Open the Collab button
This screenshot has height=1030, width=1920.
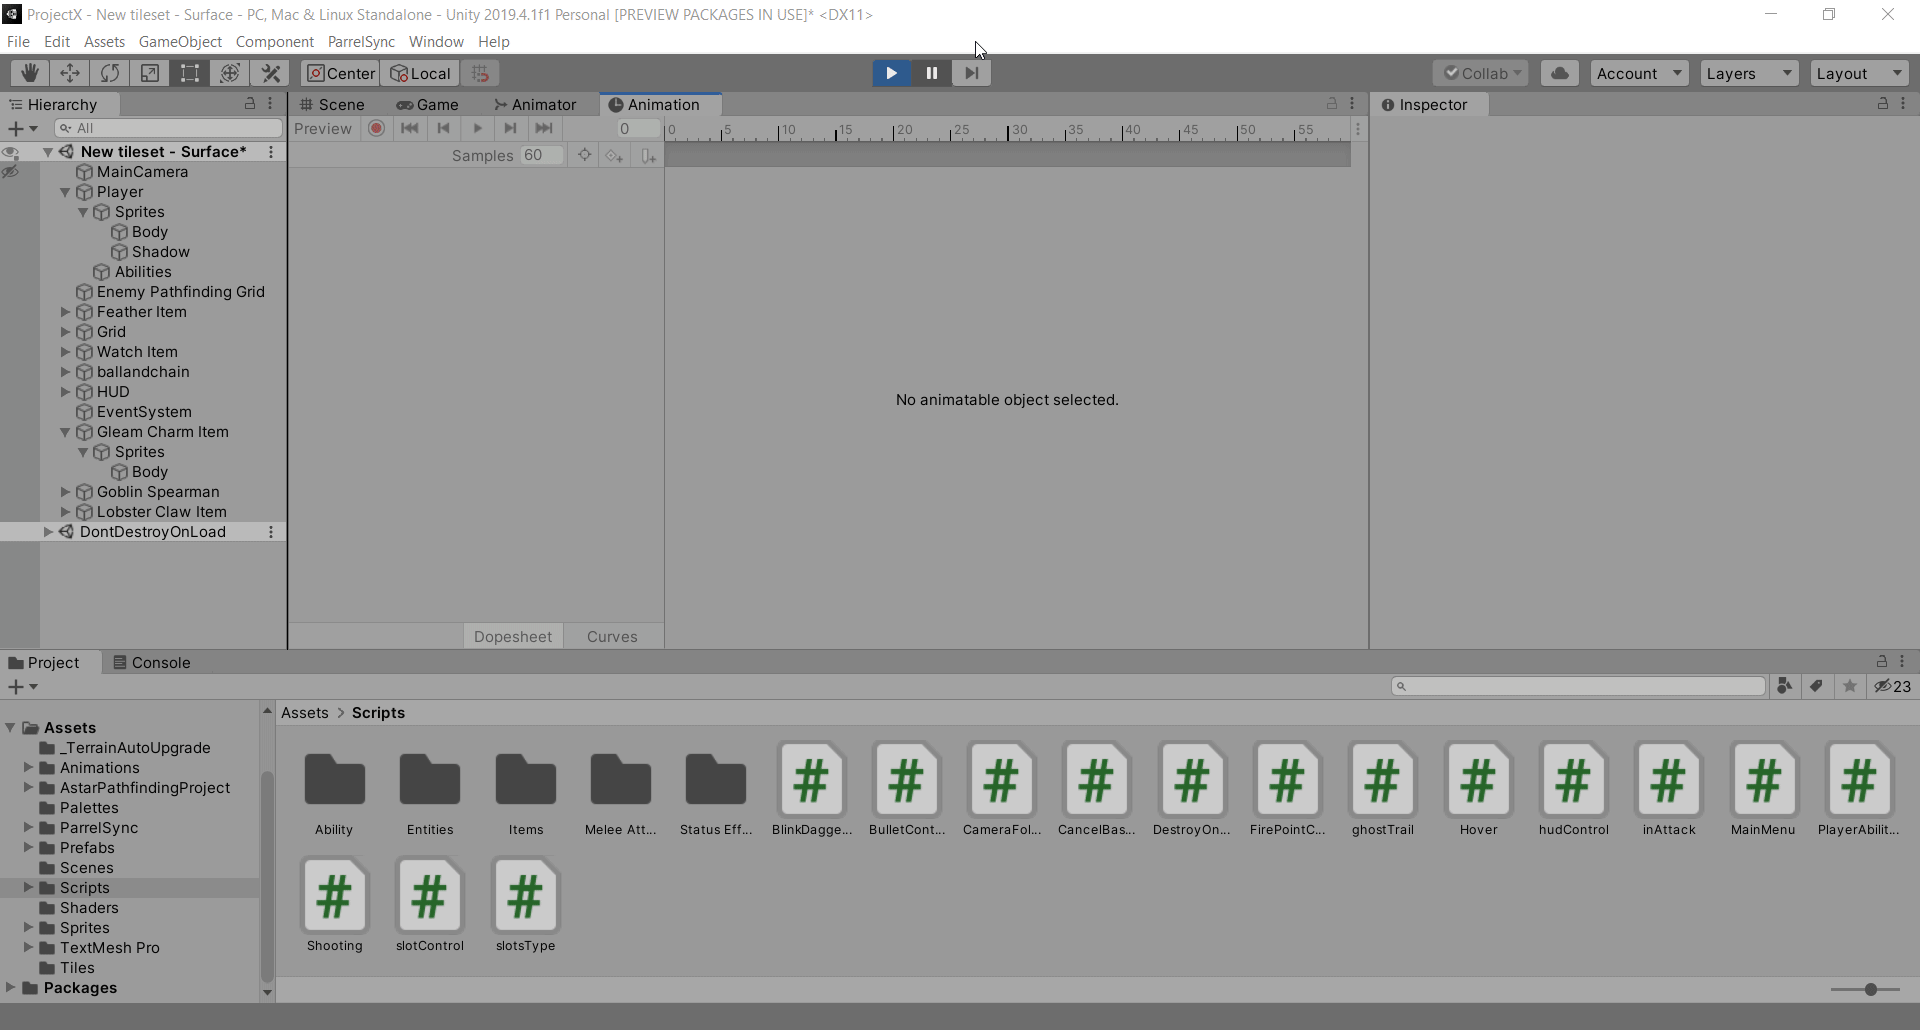(1481, 73)
